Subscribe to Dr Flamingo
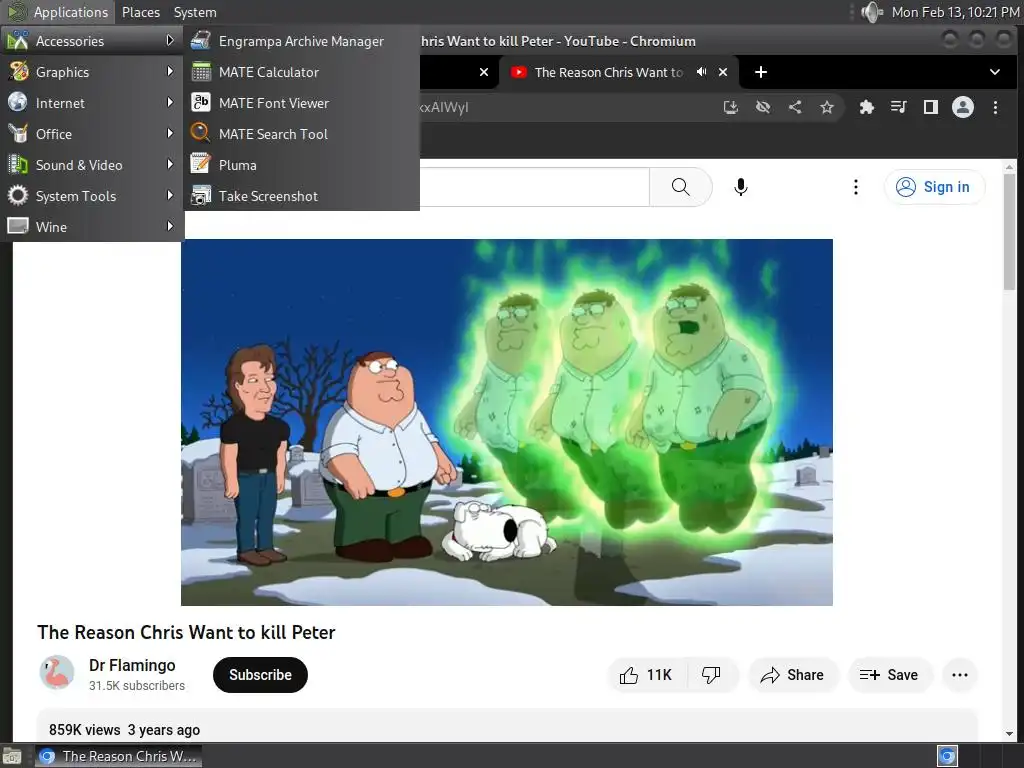 point(260,675)
